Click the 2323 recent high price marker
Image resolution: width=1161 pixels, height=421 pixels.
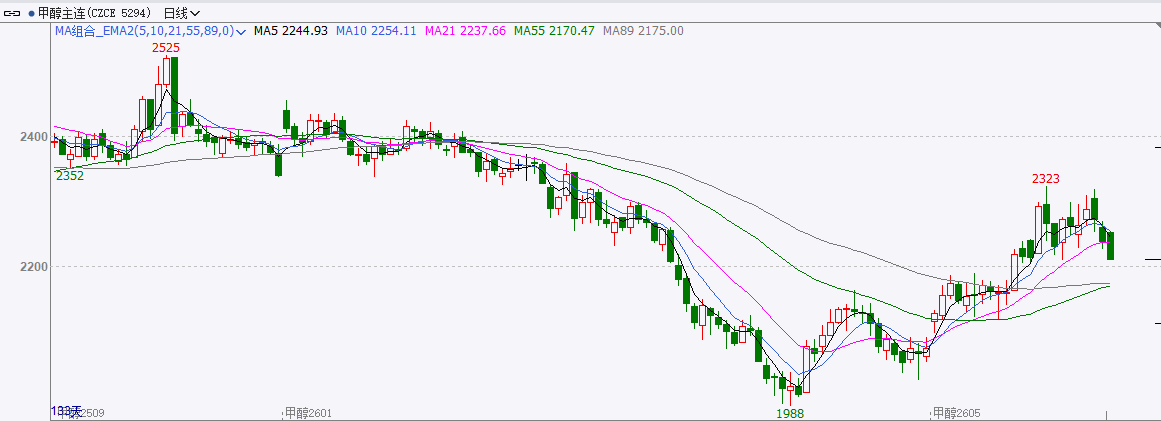[x=1045, y=178]
